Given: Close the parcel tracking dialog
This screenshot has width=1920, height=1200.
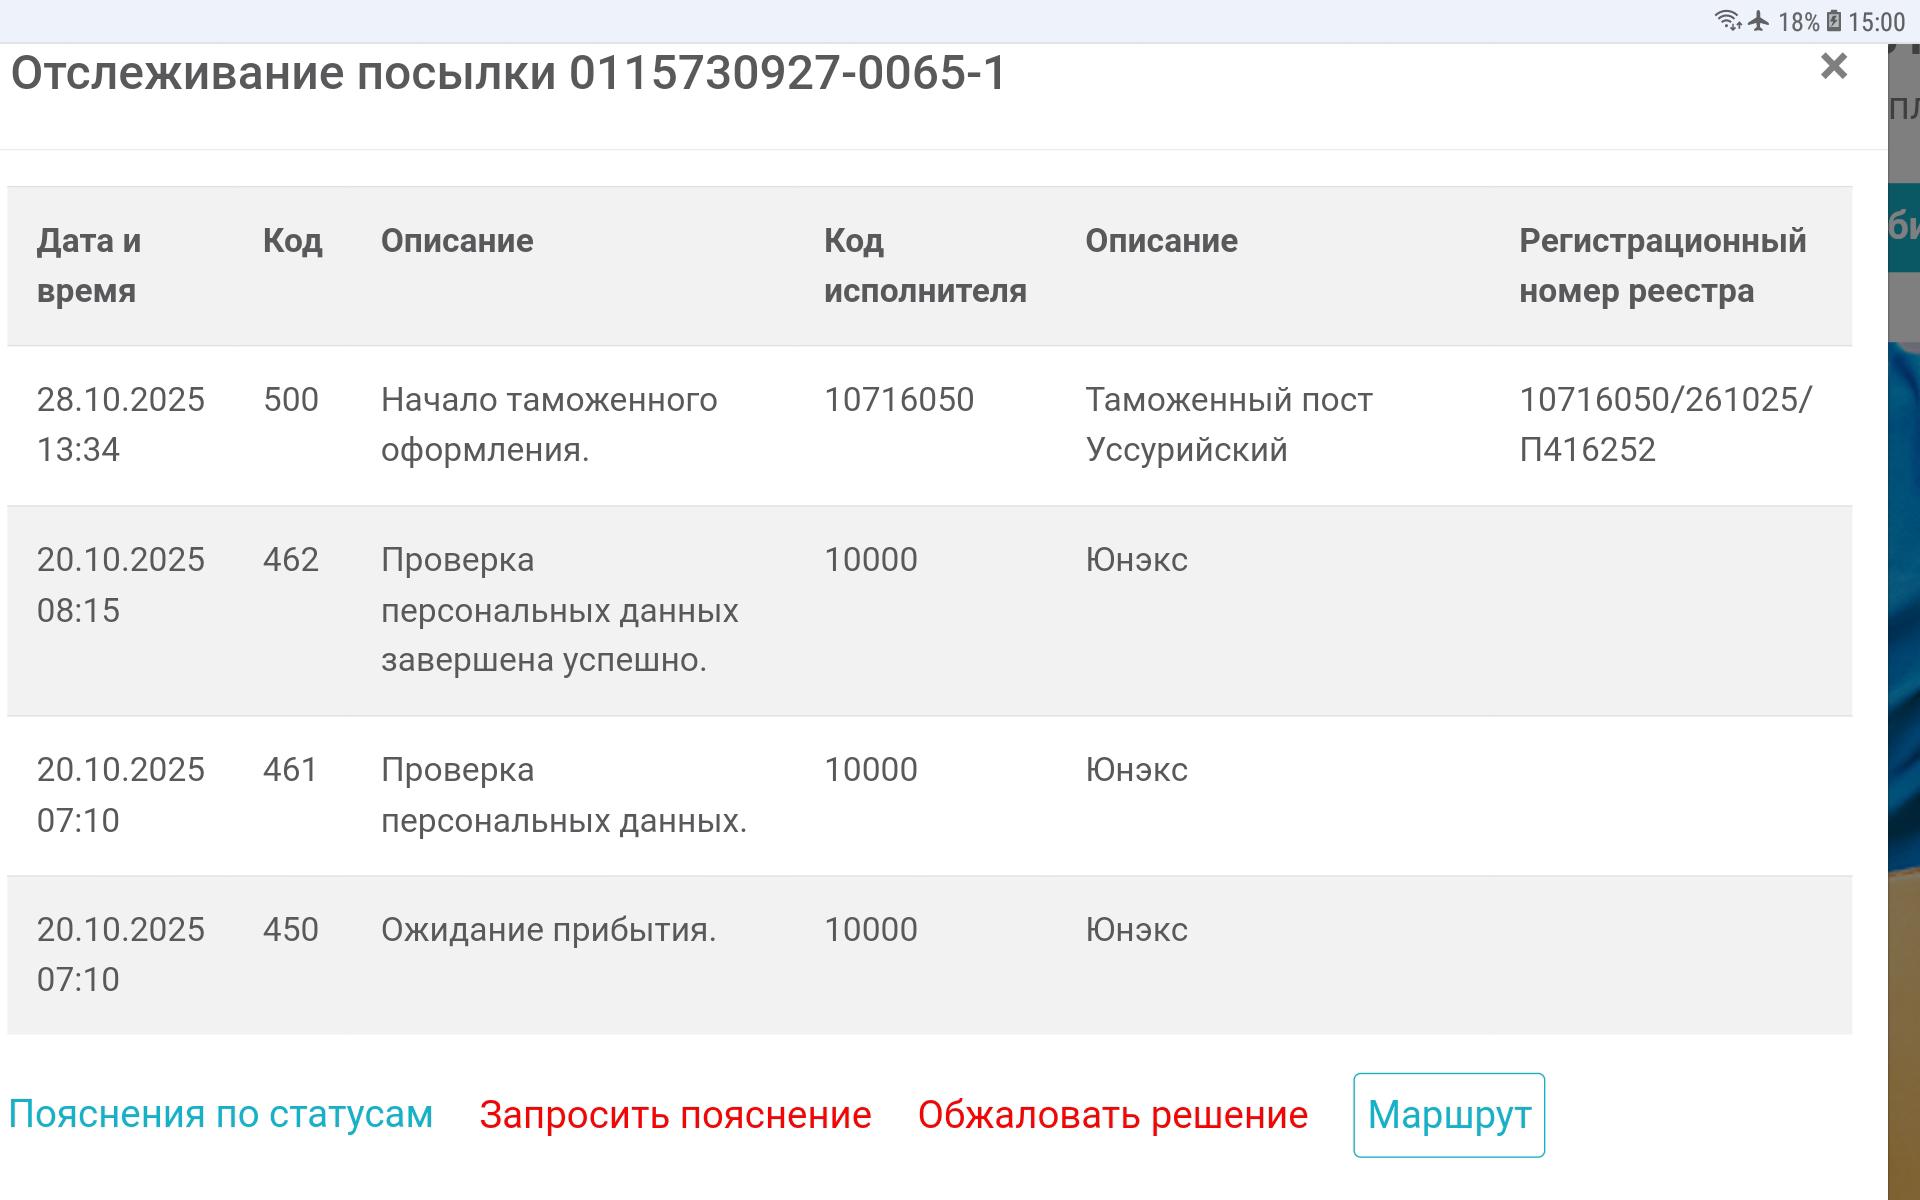Looking at the screenshot, I should click(x=1833, y=66).
